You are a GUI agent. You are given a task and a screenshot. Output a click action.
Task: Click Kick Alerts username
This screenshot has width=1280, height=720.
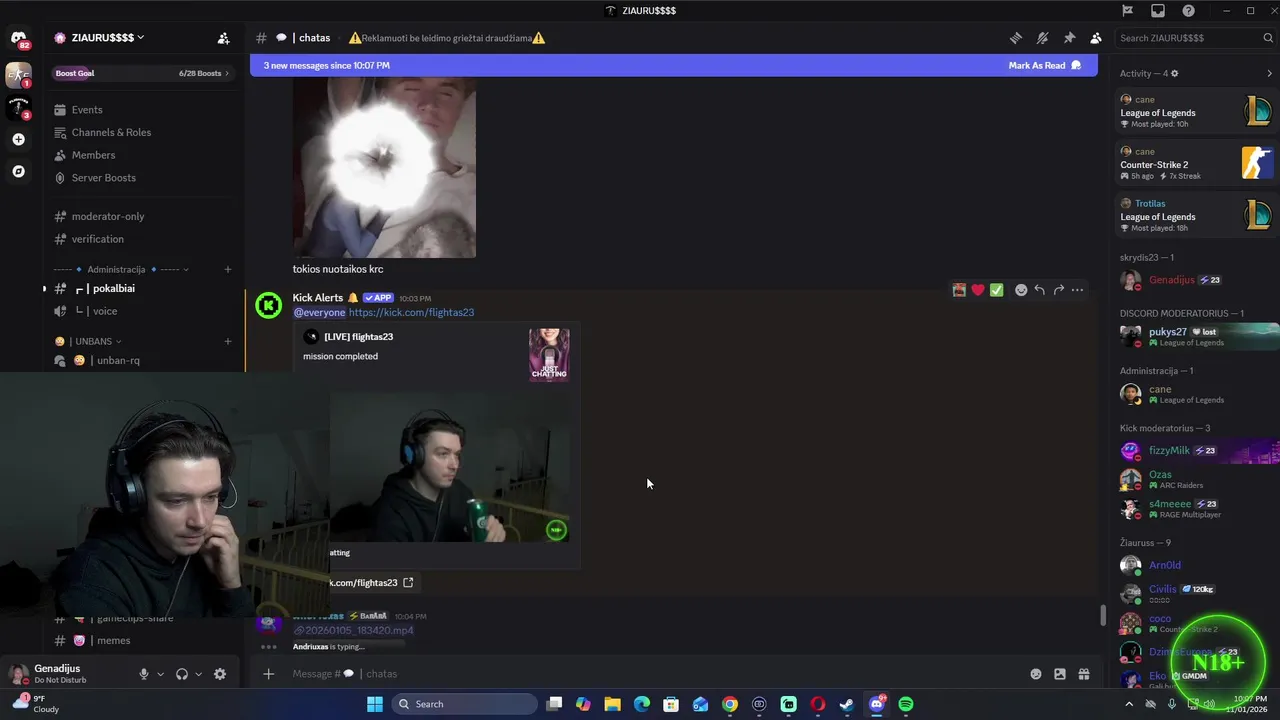(318, 298)
